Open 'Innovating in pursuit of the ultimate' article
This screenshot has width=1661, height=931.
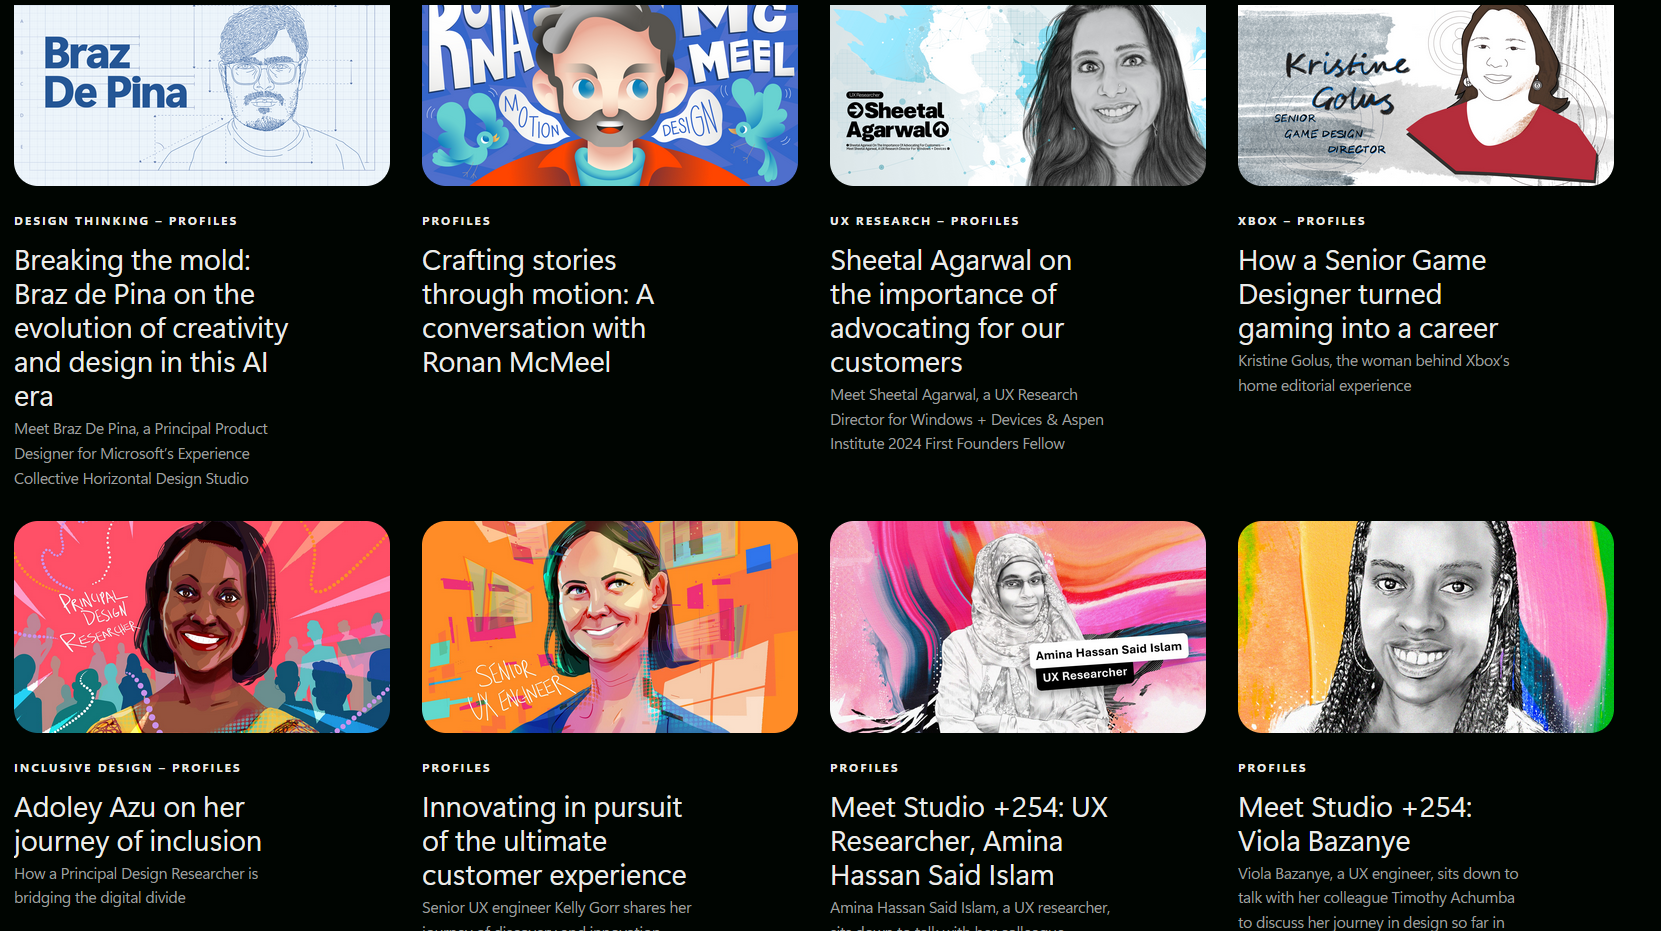(554, 841)
